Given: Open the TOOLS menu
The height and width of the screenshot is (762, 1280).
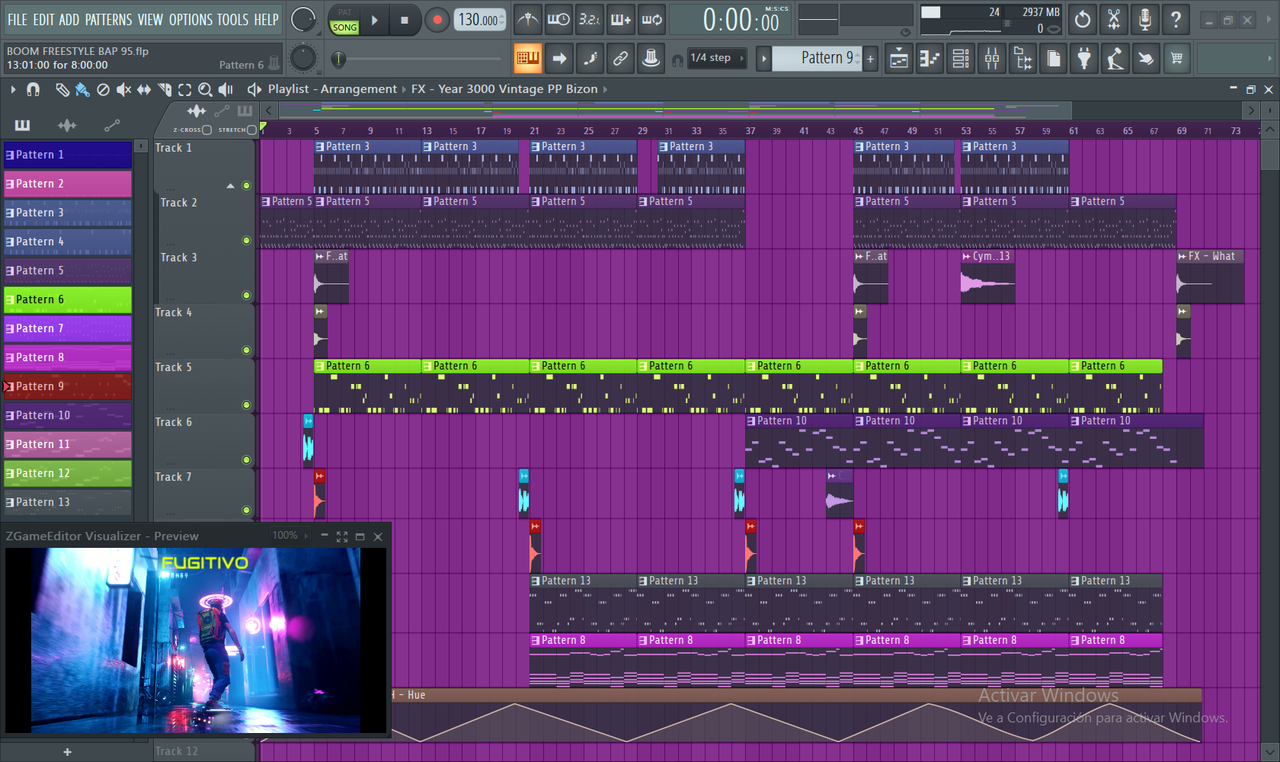Looking at the screenshot, I should (233, 19).
